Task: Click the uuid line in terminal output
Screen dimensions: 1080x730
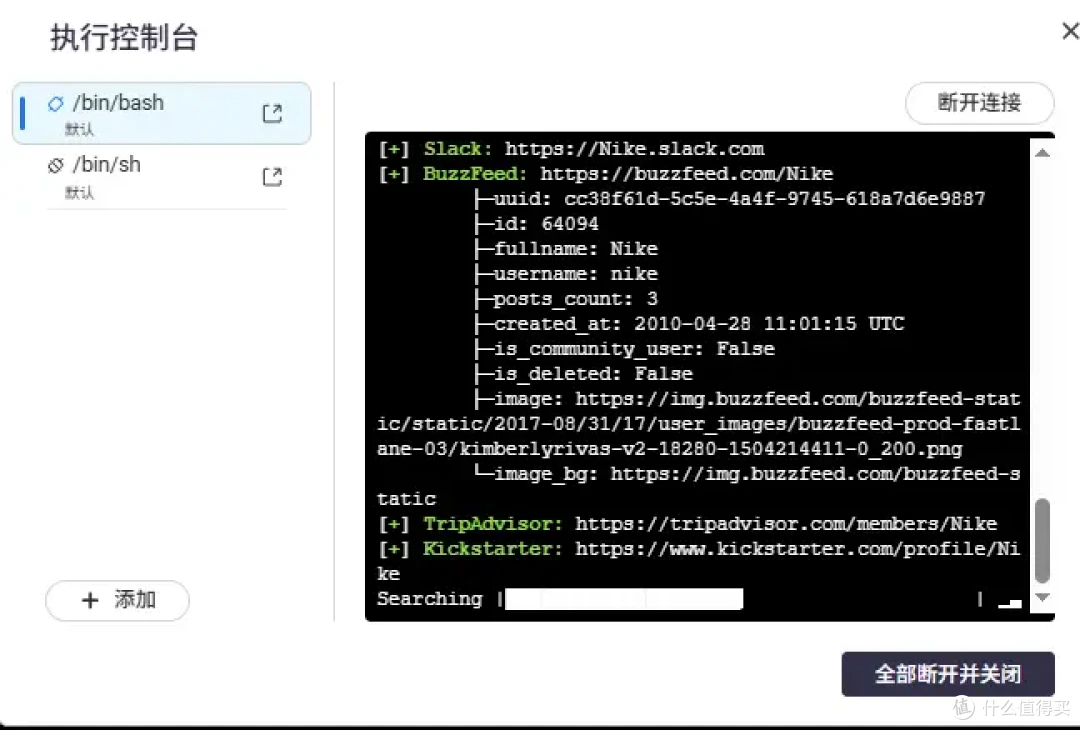Action: pyautogui.click(x=729, y=199)
